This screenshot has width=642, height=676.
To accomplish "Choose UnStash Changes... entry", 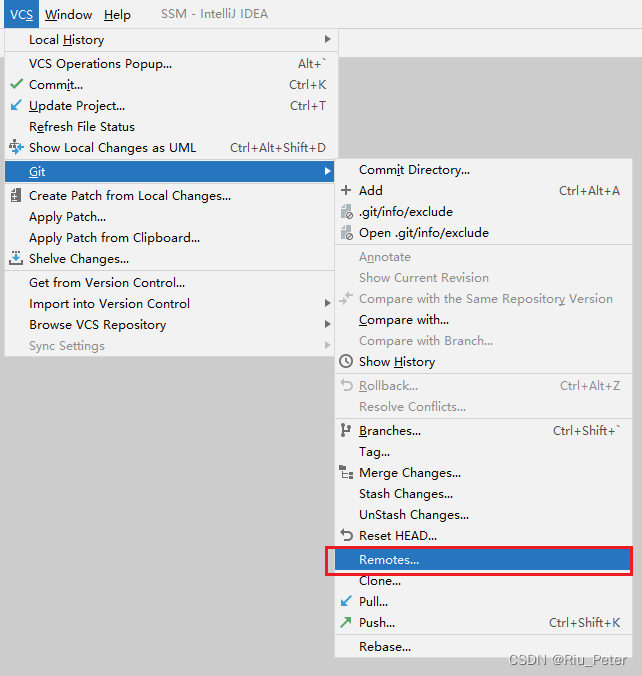I will [483, 514].
